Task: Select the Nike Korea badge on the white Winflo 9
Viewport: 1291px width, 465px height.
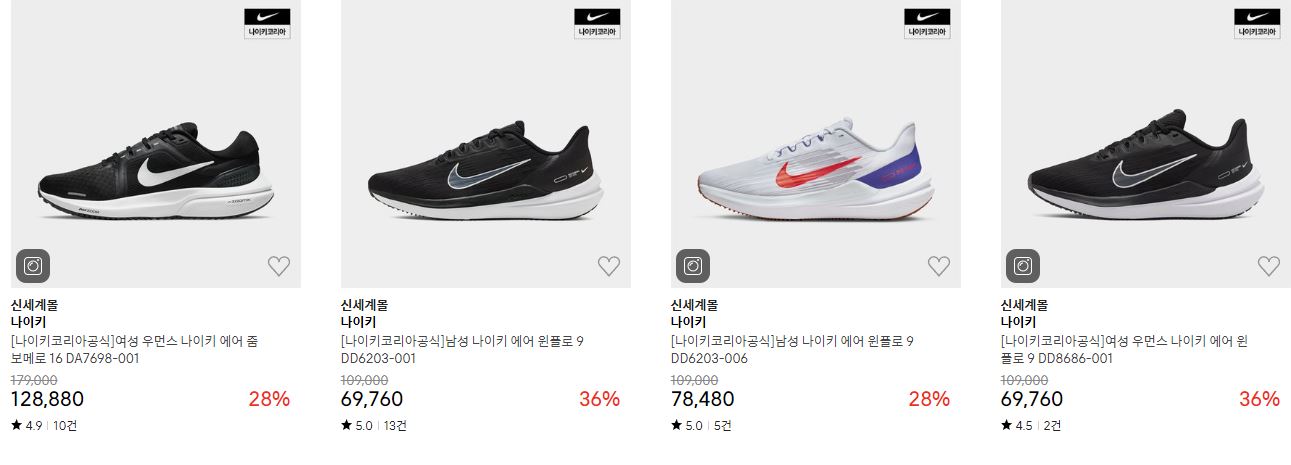Action: pyautogui.click(x=927, y=24)
